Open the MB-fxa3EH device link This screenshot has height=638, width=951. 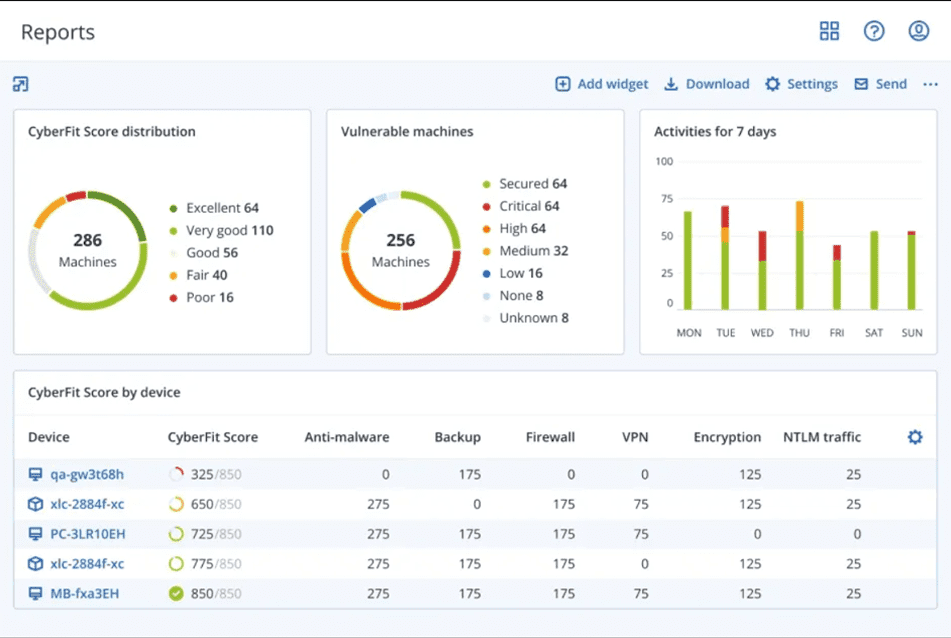(84, 594)
